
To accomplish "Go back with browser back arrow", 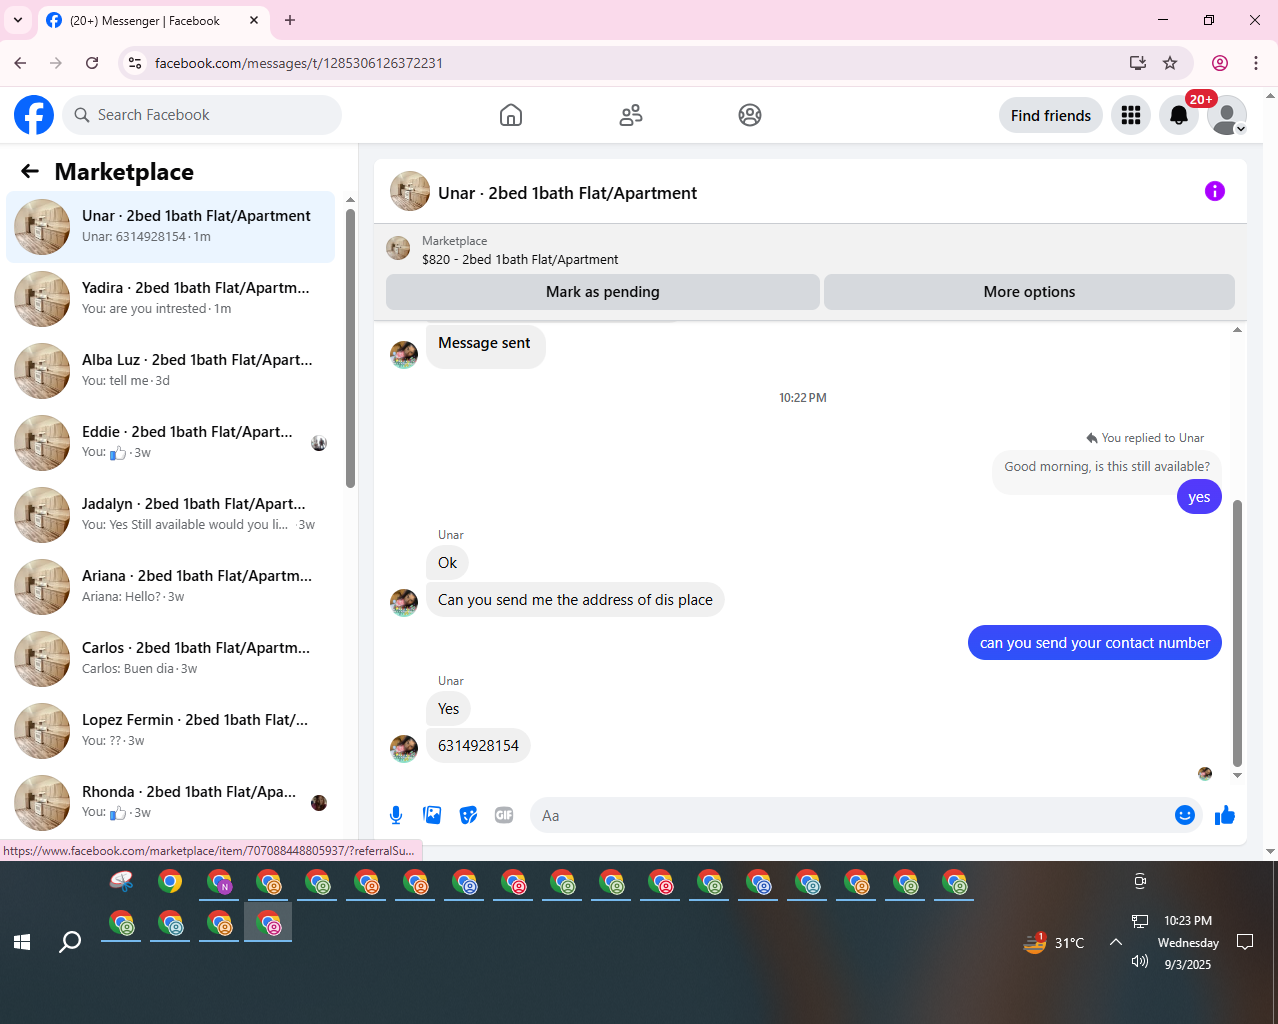I will pyautogui.click(x=20, y=63).
